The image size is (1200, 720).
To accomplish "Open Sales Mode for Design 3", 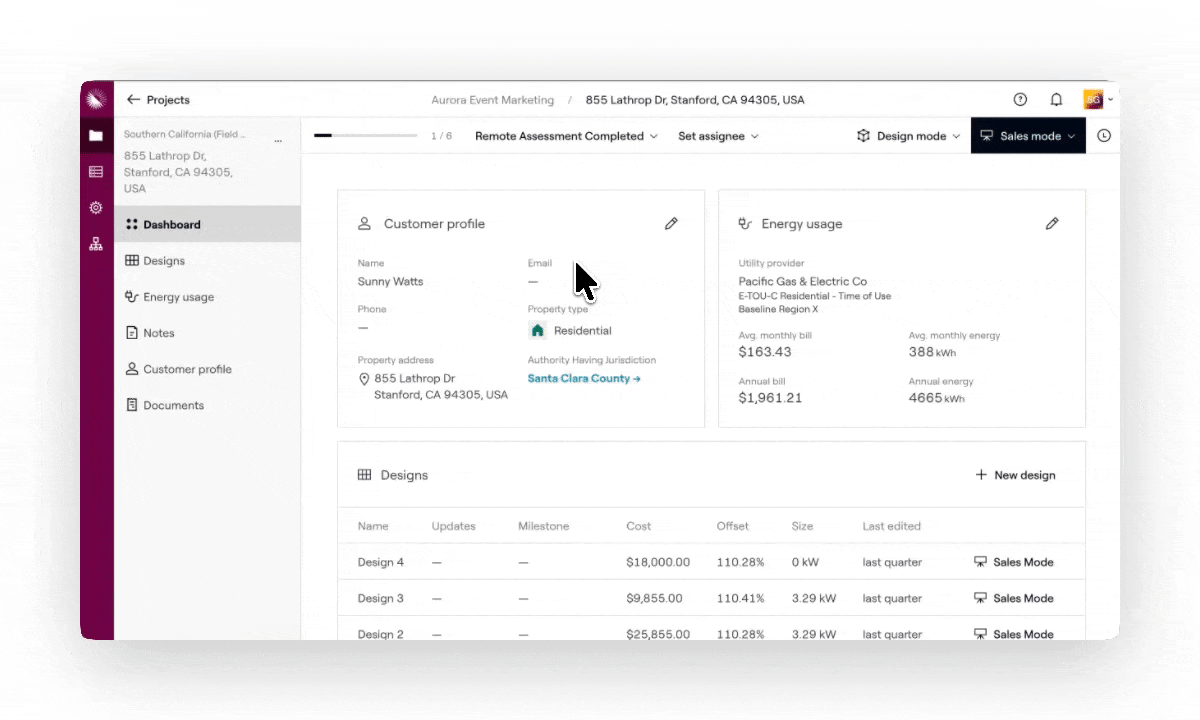I will point(1014,598).
